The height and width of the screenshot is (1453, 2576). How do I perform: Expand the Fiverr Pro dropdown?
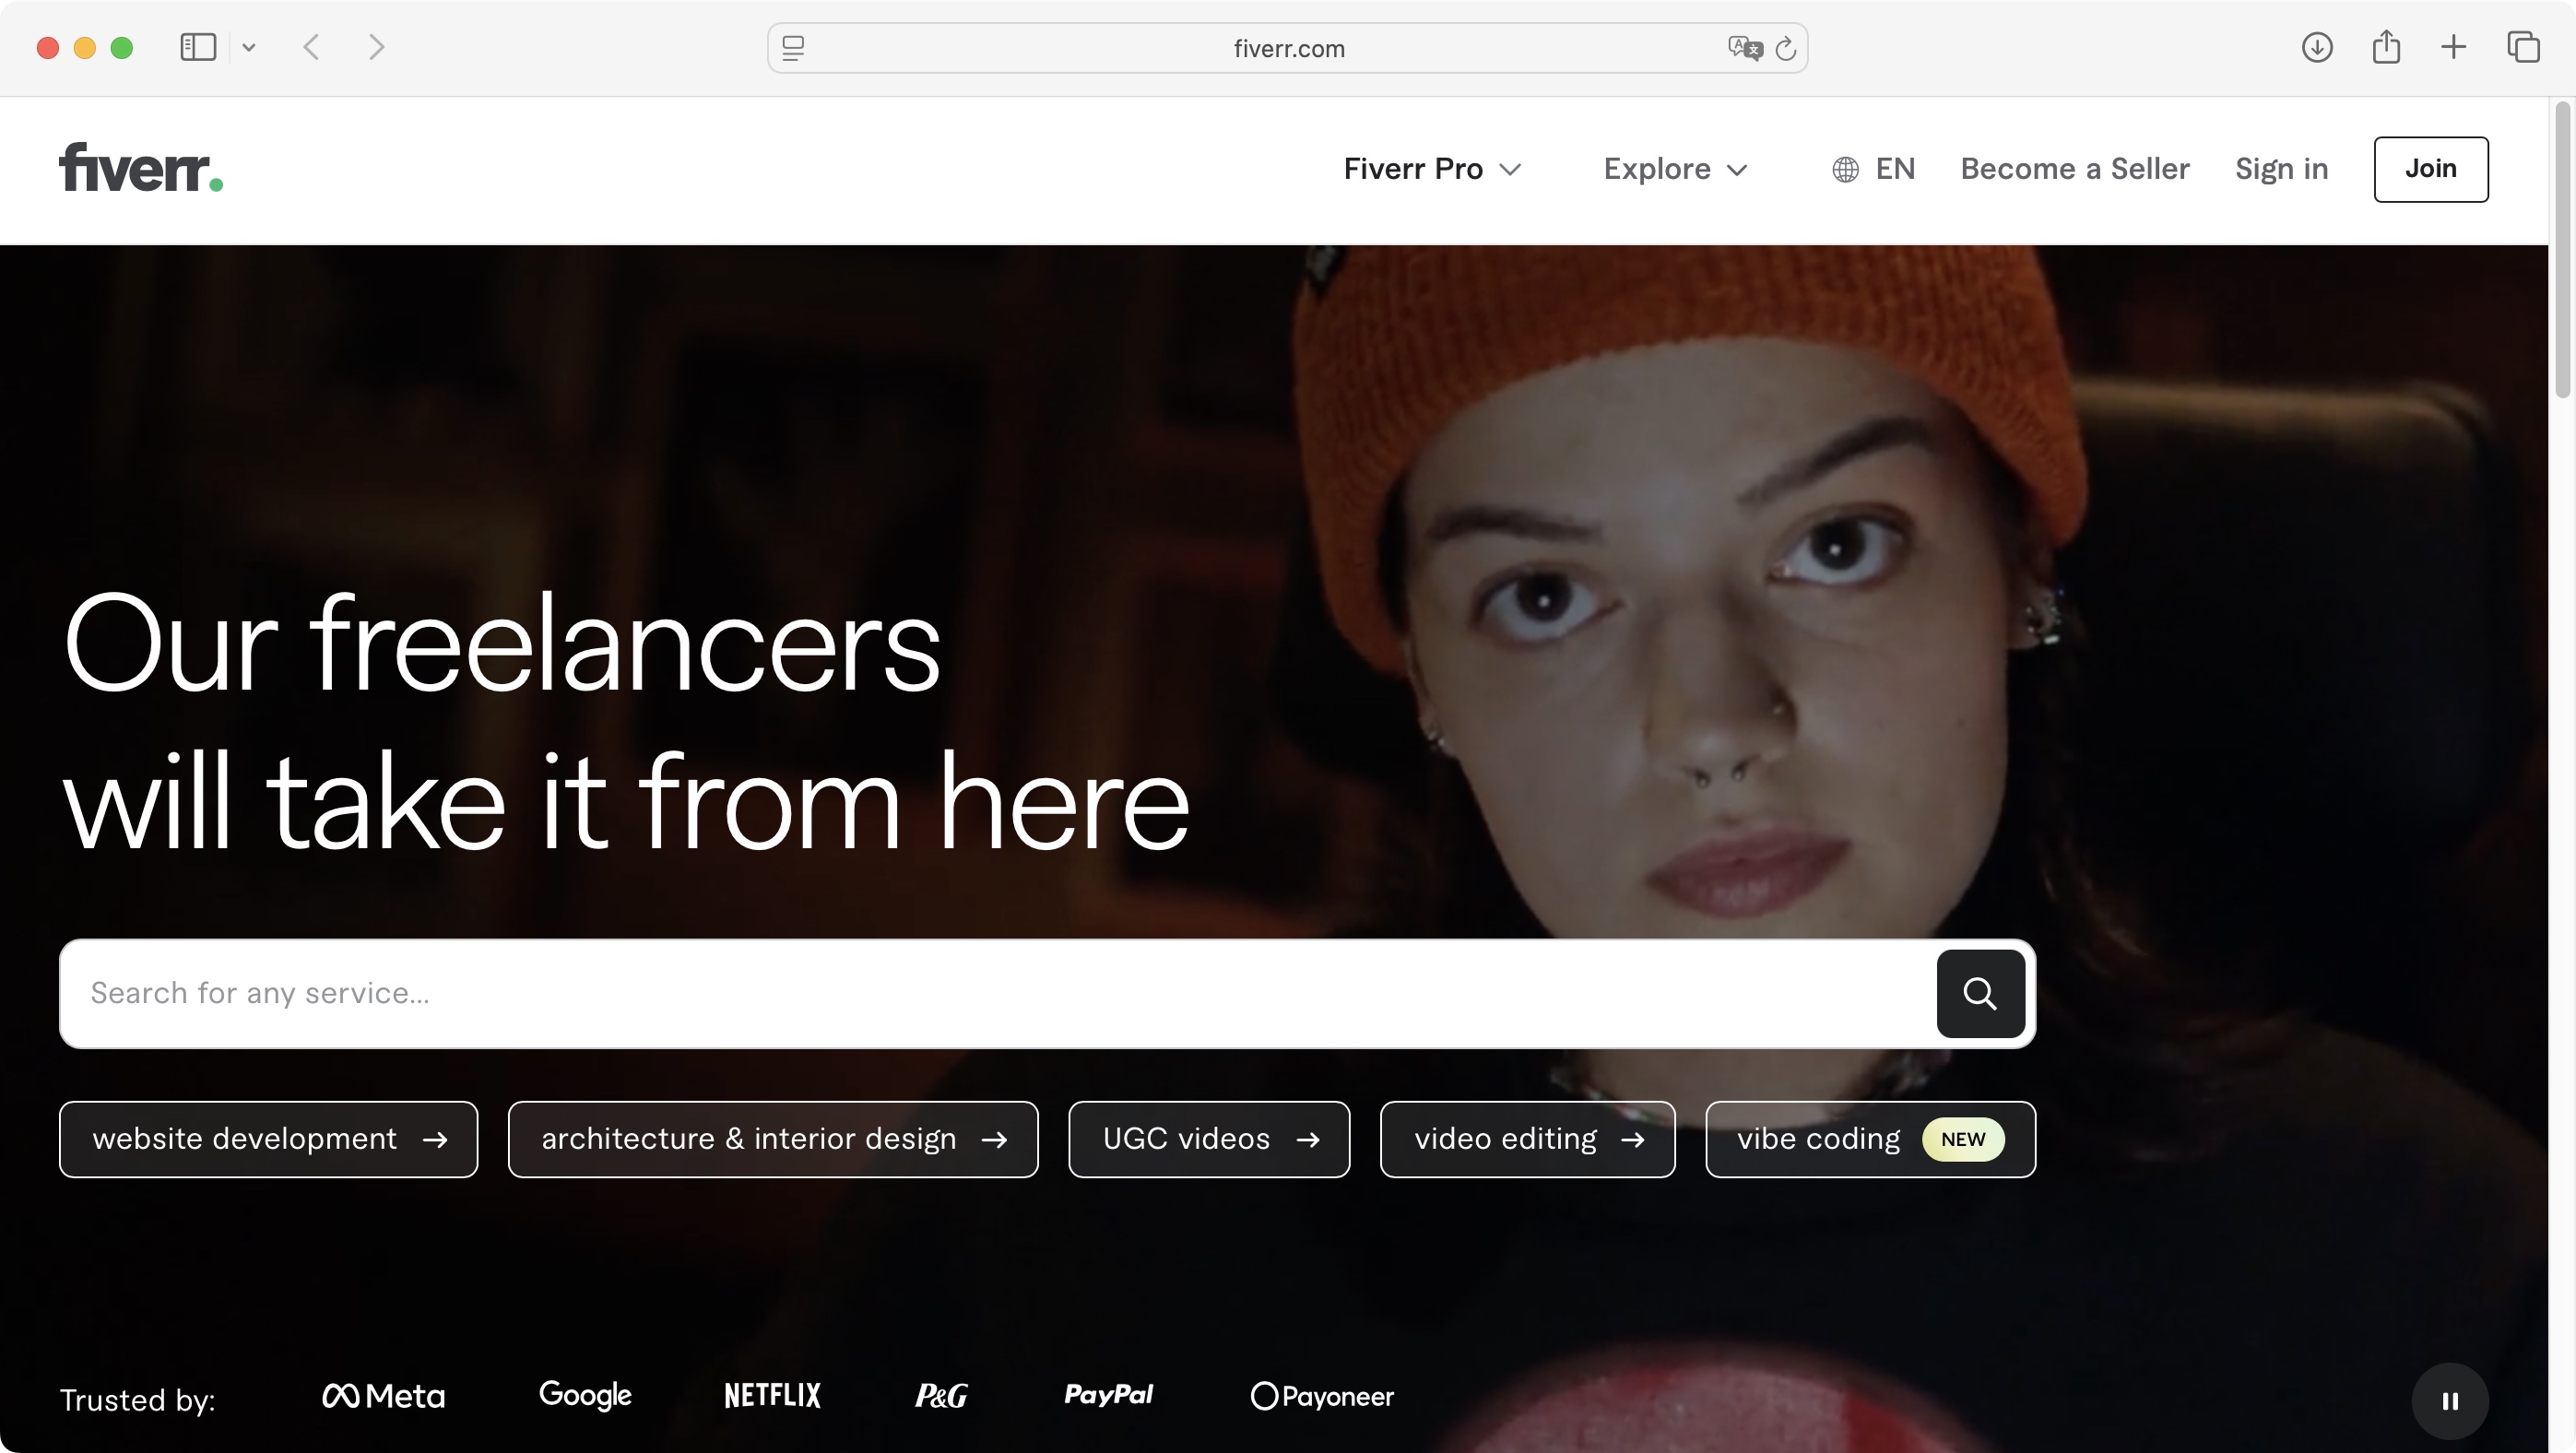click(x=1432, y=169)
